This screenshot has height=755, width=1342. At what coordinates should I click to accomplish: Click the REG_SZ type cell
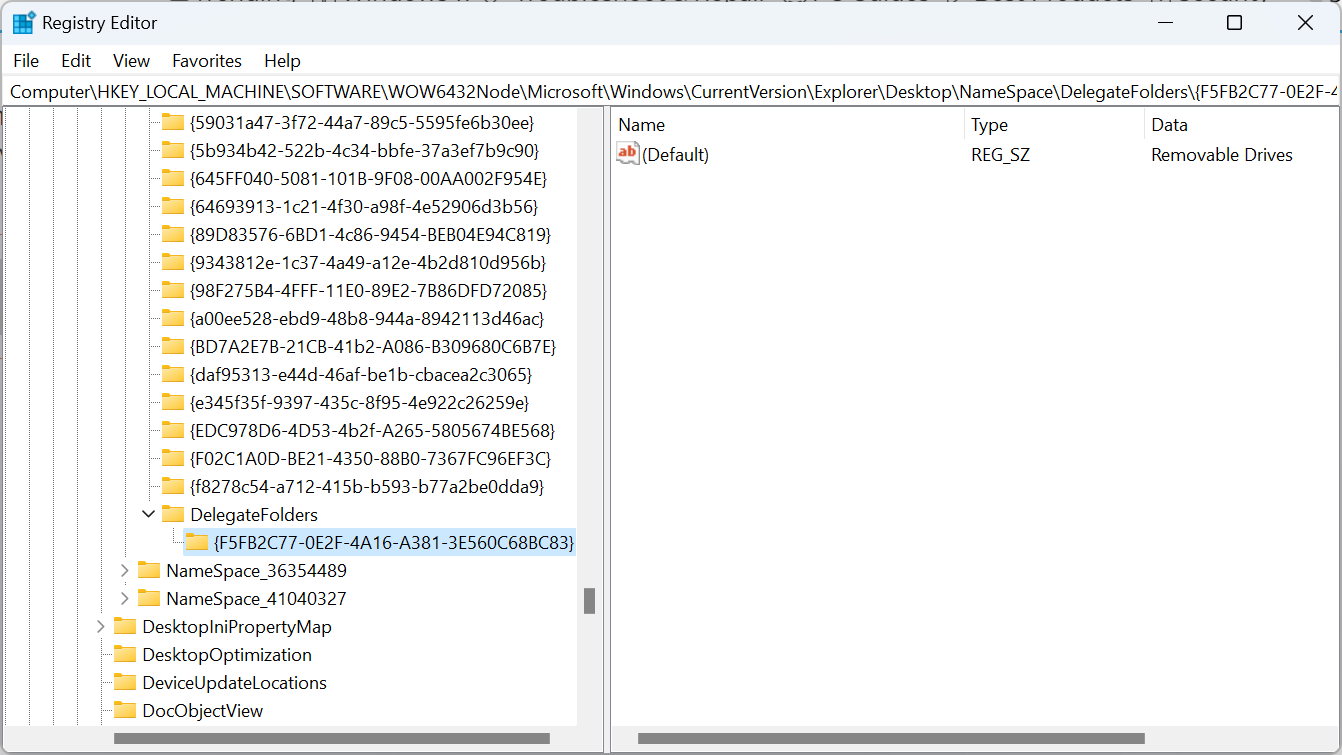click(1000, 155)
